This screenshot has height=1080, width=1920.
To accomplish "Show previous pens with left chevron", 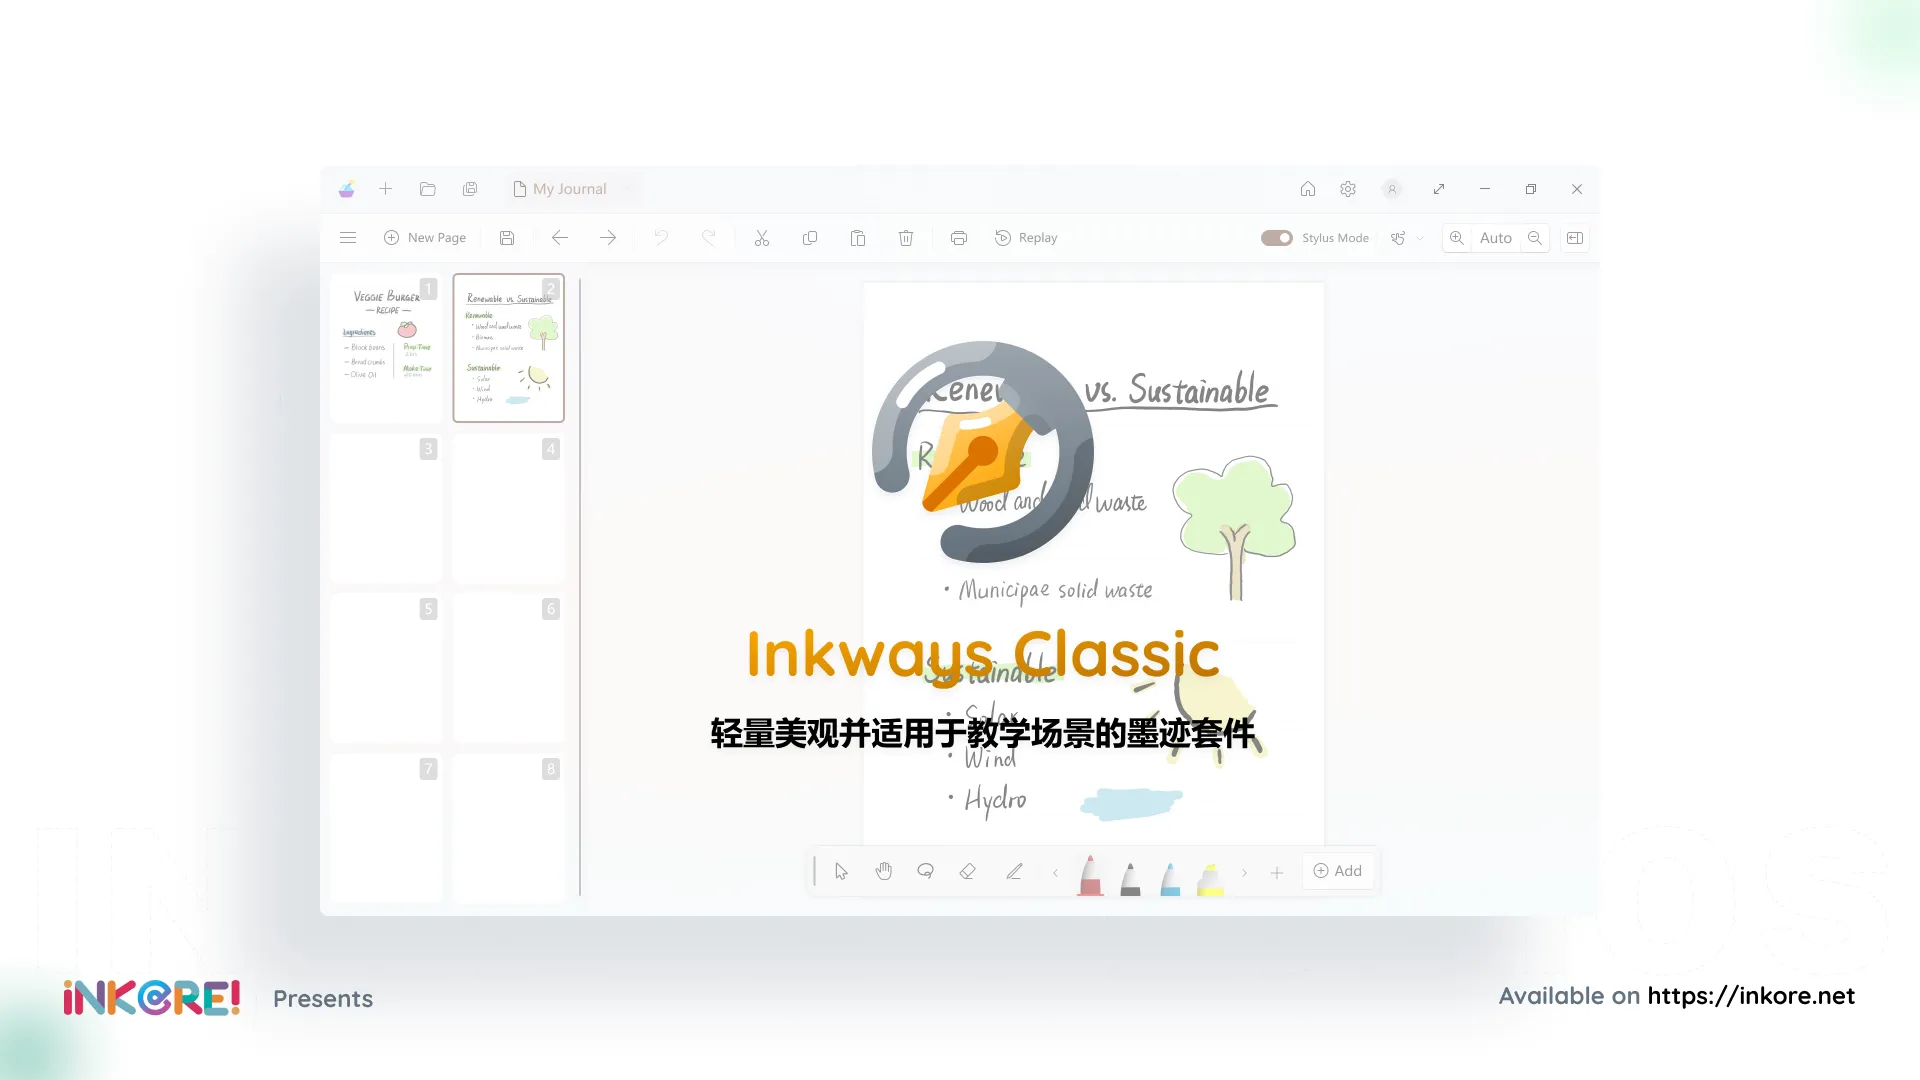I will 1055,872.
